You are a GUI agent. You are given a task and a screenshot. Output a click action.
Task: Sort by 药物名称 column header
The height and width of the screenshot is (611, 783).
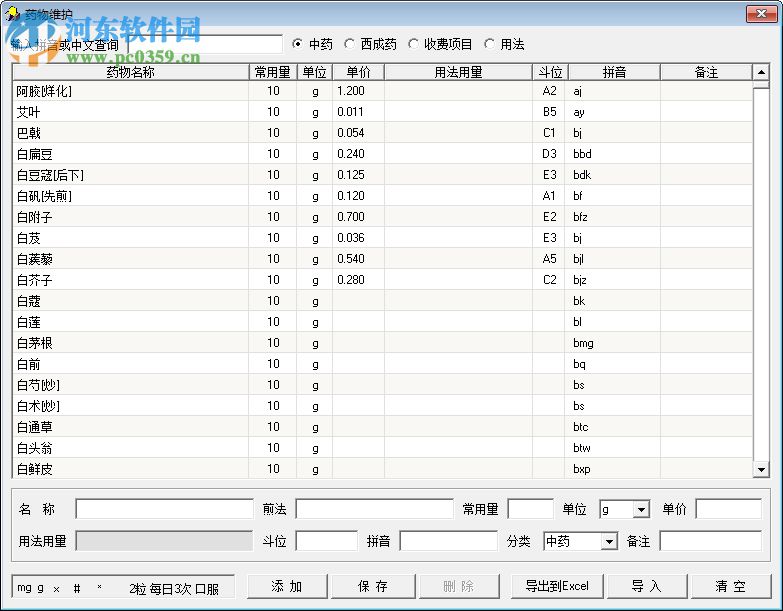[130, 72]
